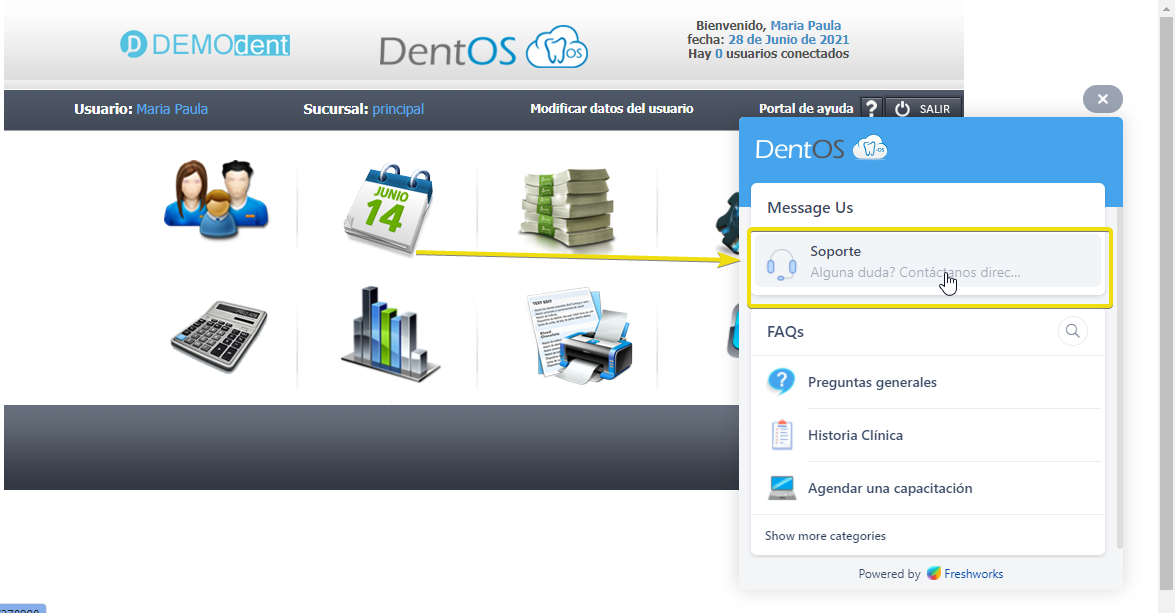The width and height of the screenshot is (1175, 613).
Task: Open Agendar una capacitación category
Action: [928, 488]
